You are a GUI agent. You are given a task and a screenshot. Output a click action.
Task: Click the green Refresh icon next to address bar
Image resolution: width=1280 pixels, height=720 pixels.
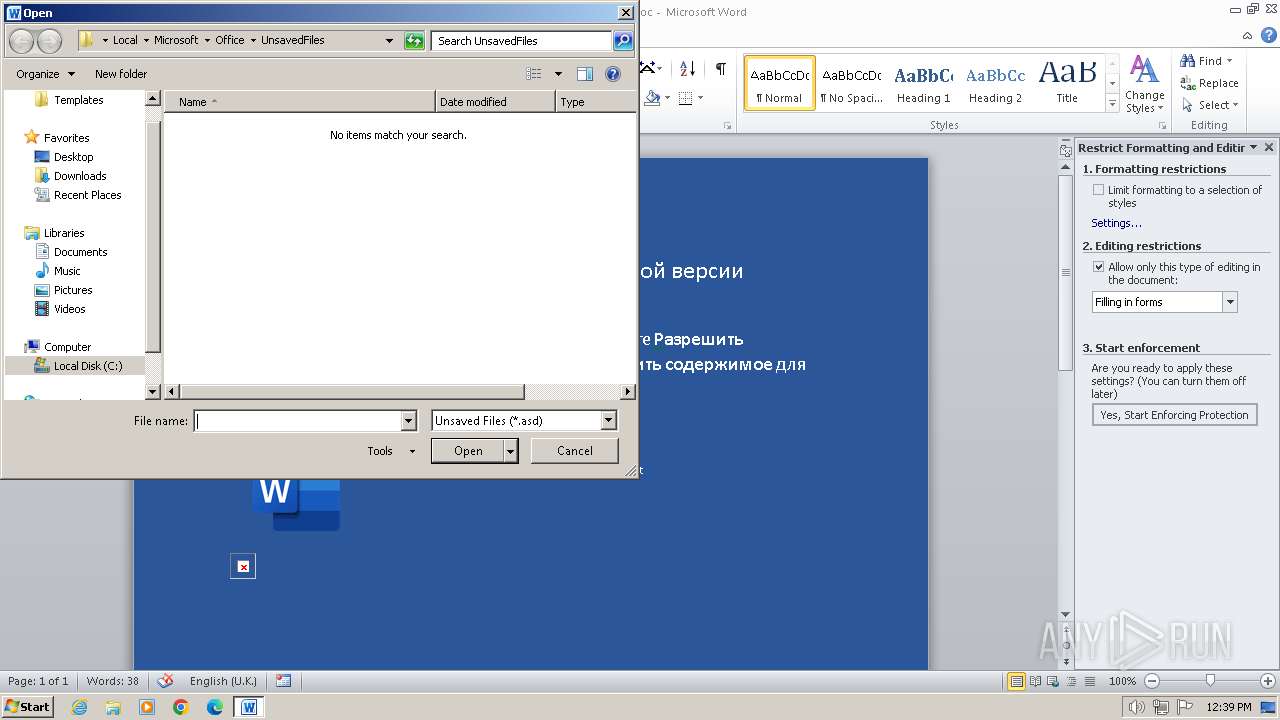click(x=414, y=41)
